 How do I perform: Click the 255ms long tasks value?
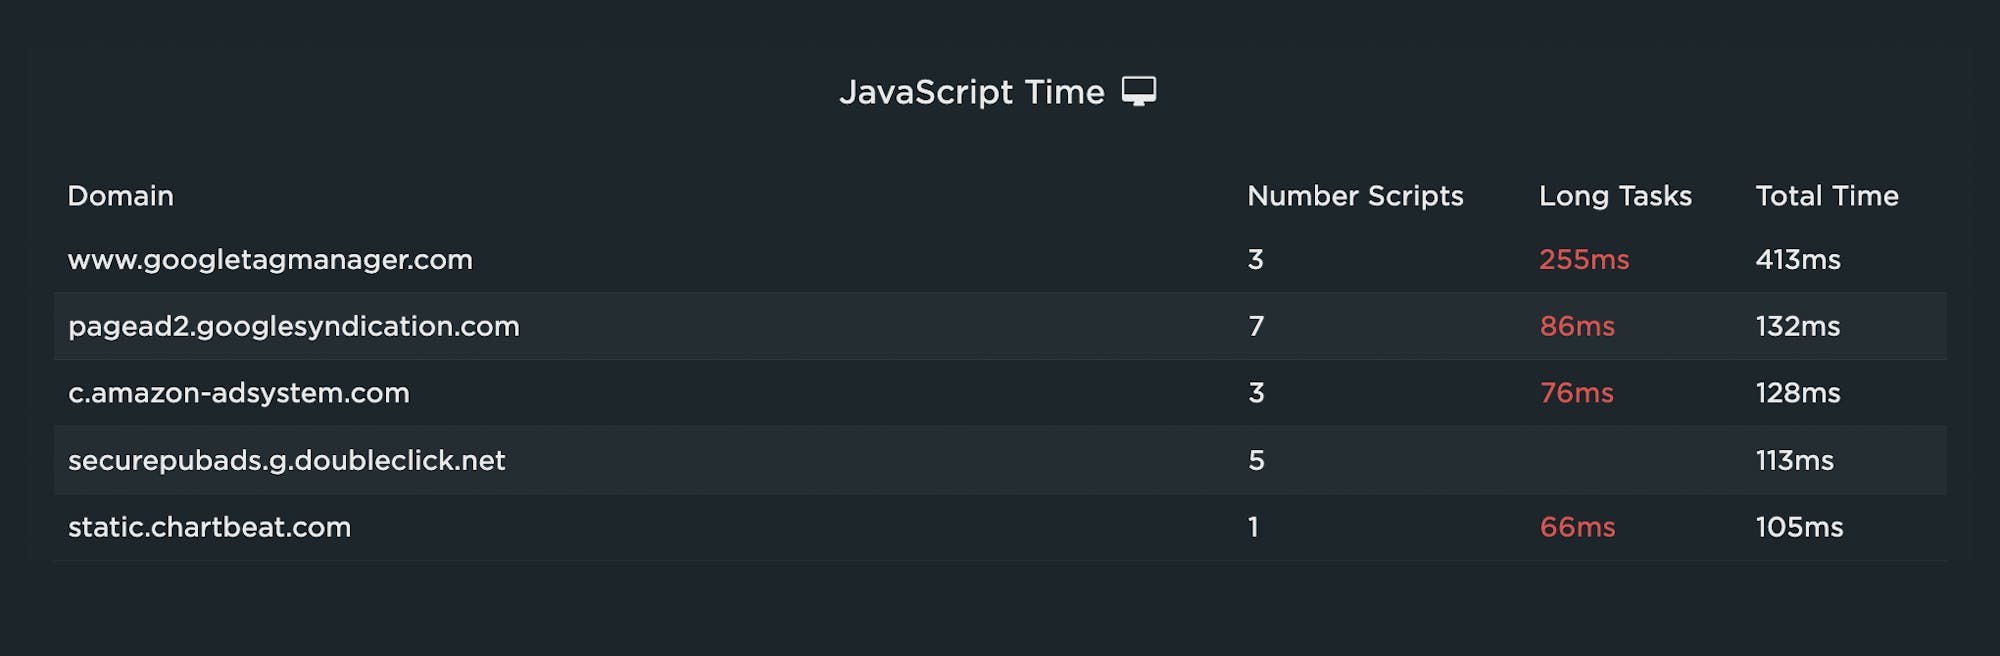pos(1584,260)
